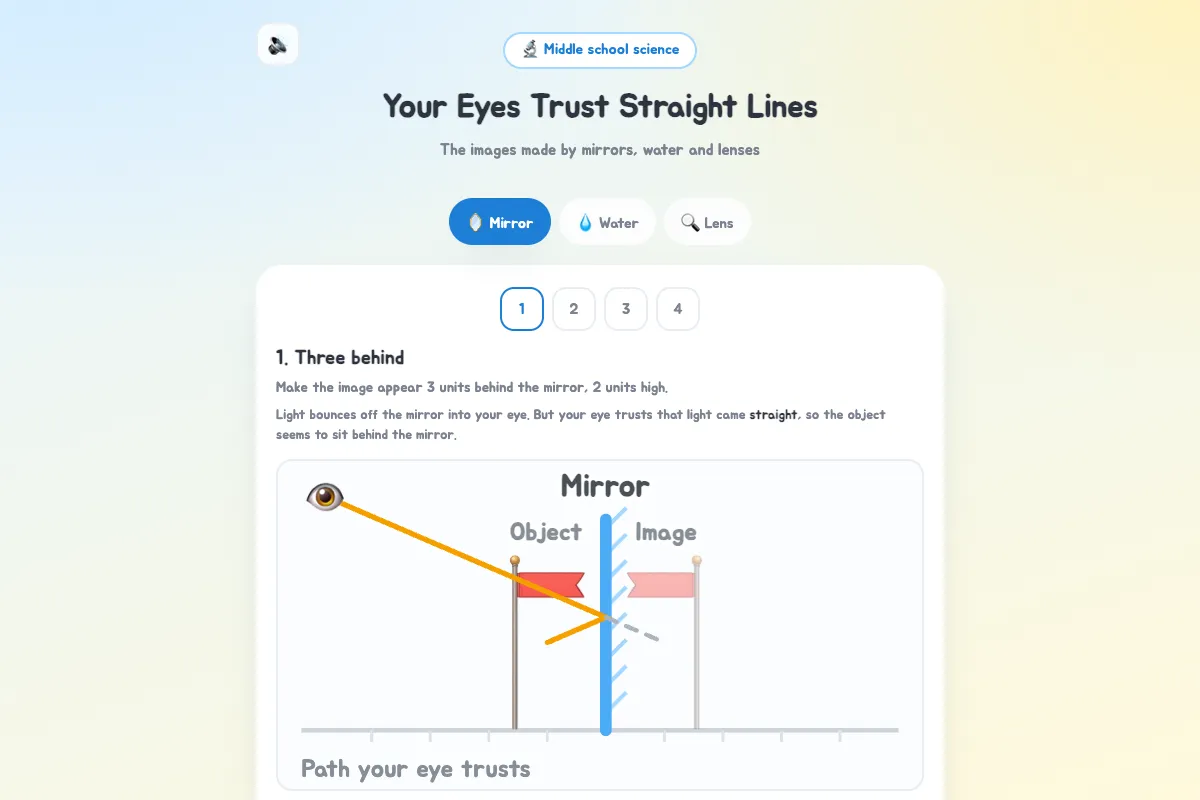Click the orange light ray line

tap(470, 558)
